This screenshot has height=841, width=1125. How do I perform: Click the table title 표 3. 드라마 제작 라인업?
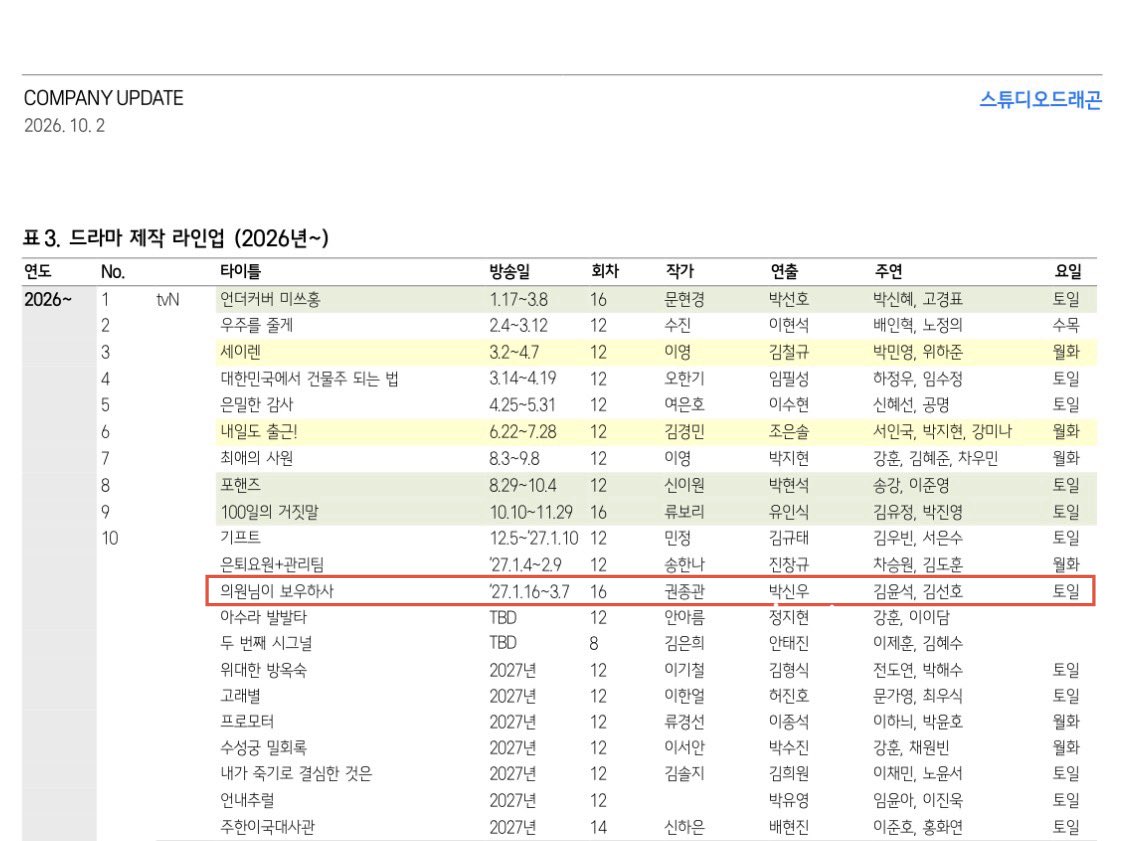[x=175, y=238]
